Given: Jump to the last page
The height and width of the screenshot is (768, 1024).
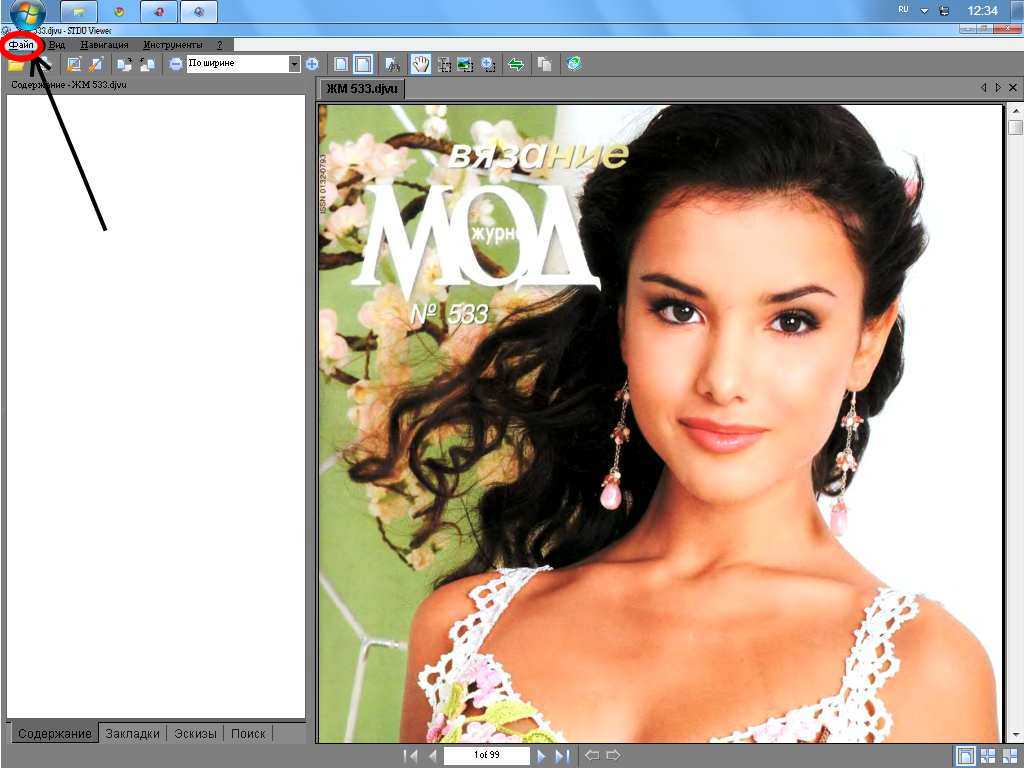Looking at the screenshot, I should 562,756.
